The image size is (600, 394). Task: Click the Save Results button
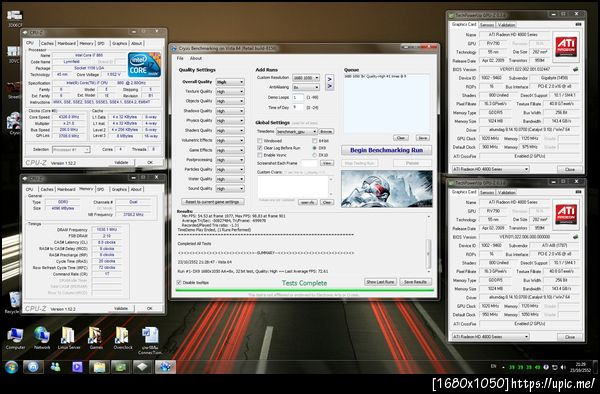tap(416, 282)
